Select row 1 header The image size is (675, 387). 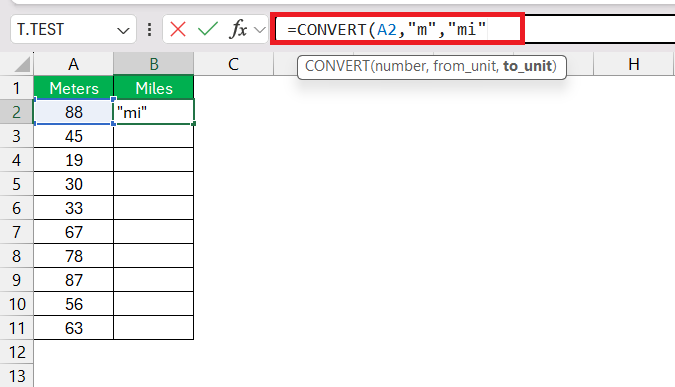16,88
